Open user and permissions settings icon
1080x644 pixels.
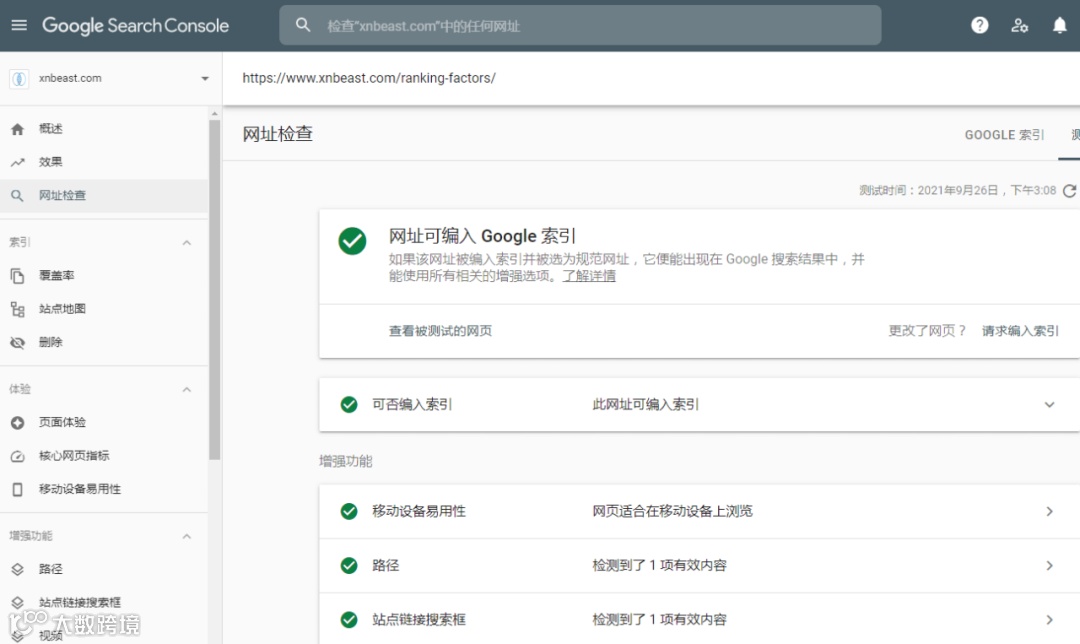point(1019,25)
